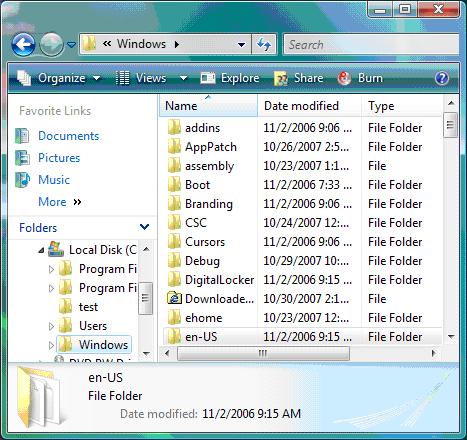Click the arrow after Windows breadcrumb

click(x=177, y=44)
